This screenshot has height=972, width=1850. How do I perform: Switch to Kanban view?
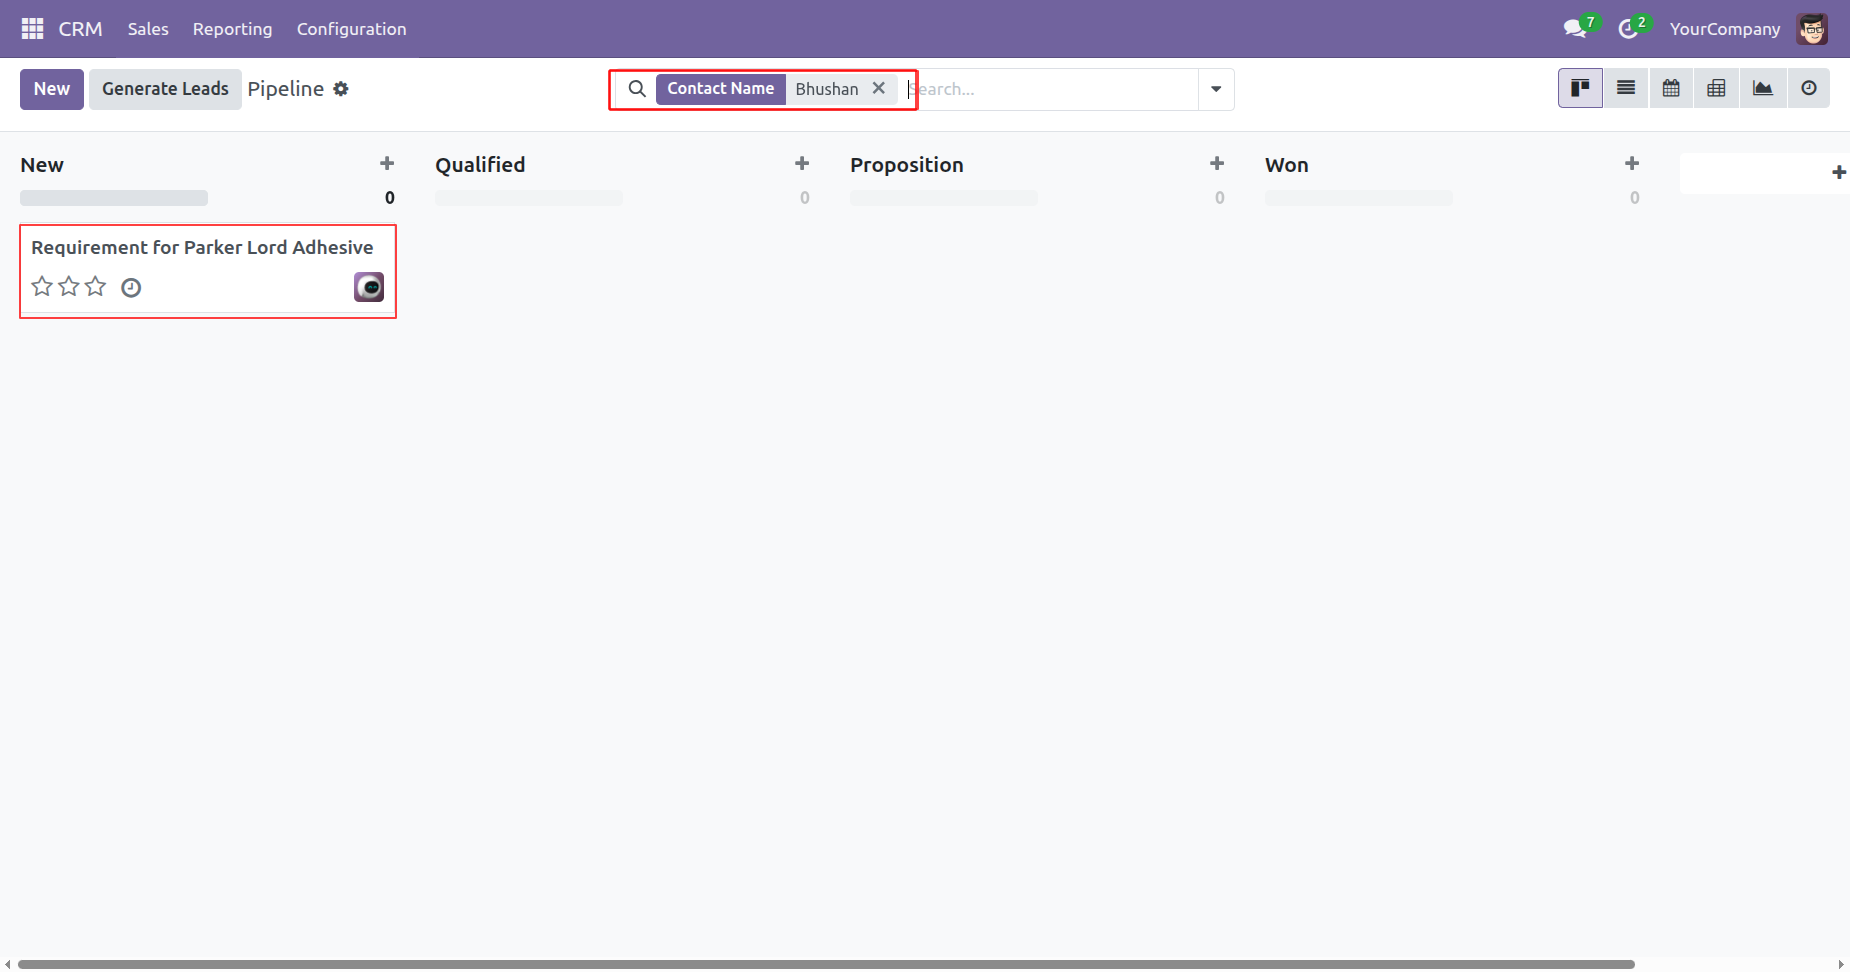(1580, 88)
